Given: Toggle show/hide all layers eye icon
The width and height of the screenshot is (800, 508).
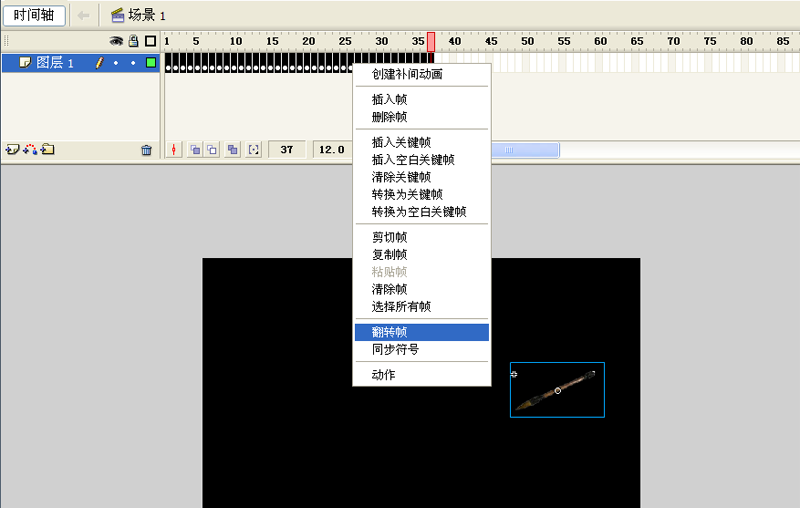Looking at the screenshot, I should point(116,41).
